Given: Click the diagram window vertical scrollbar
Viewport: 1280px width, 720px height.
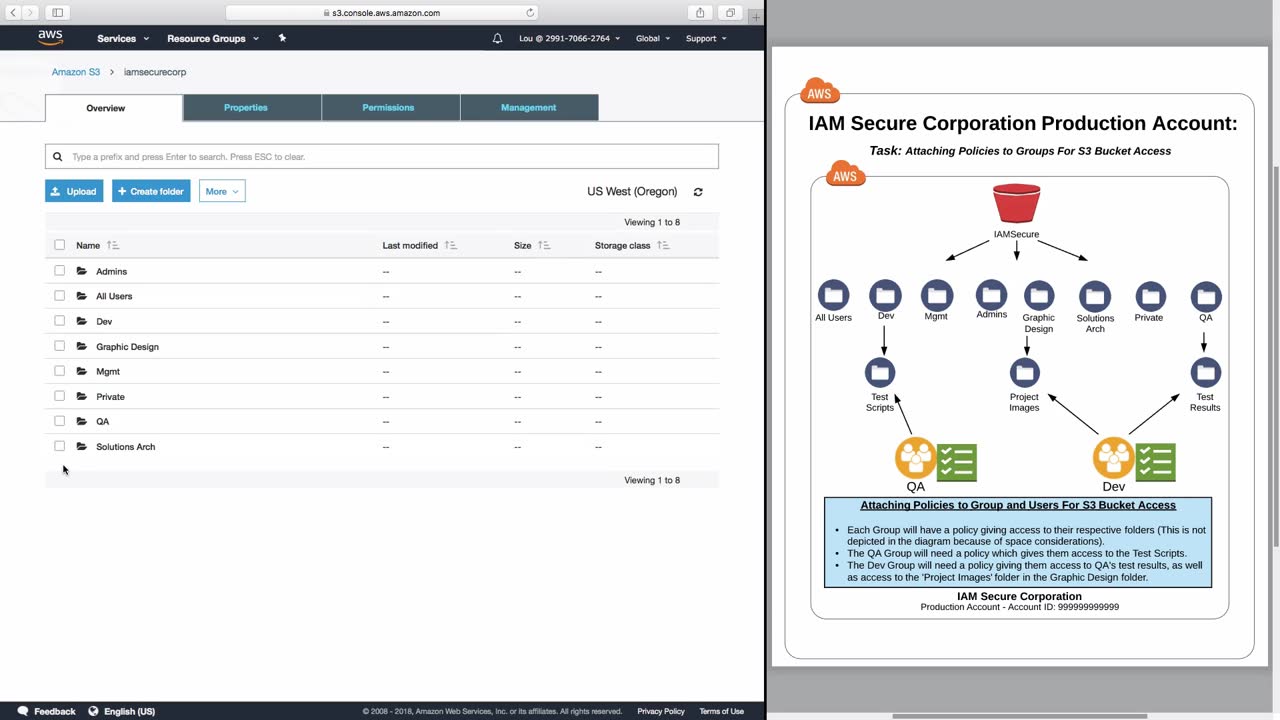Looking at the screenshot, I should 1275,355.
